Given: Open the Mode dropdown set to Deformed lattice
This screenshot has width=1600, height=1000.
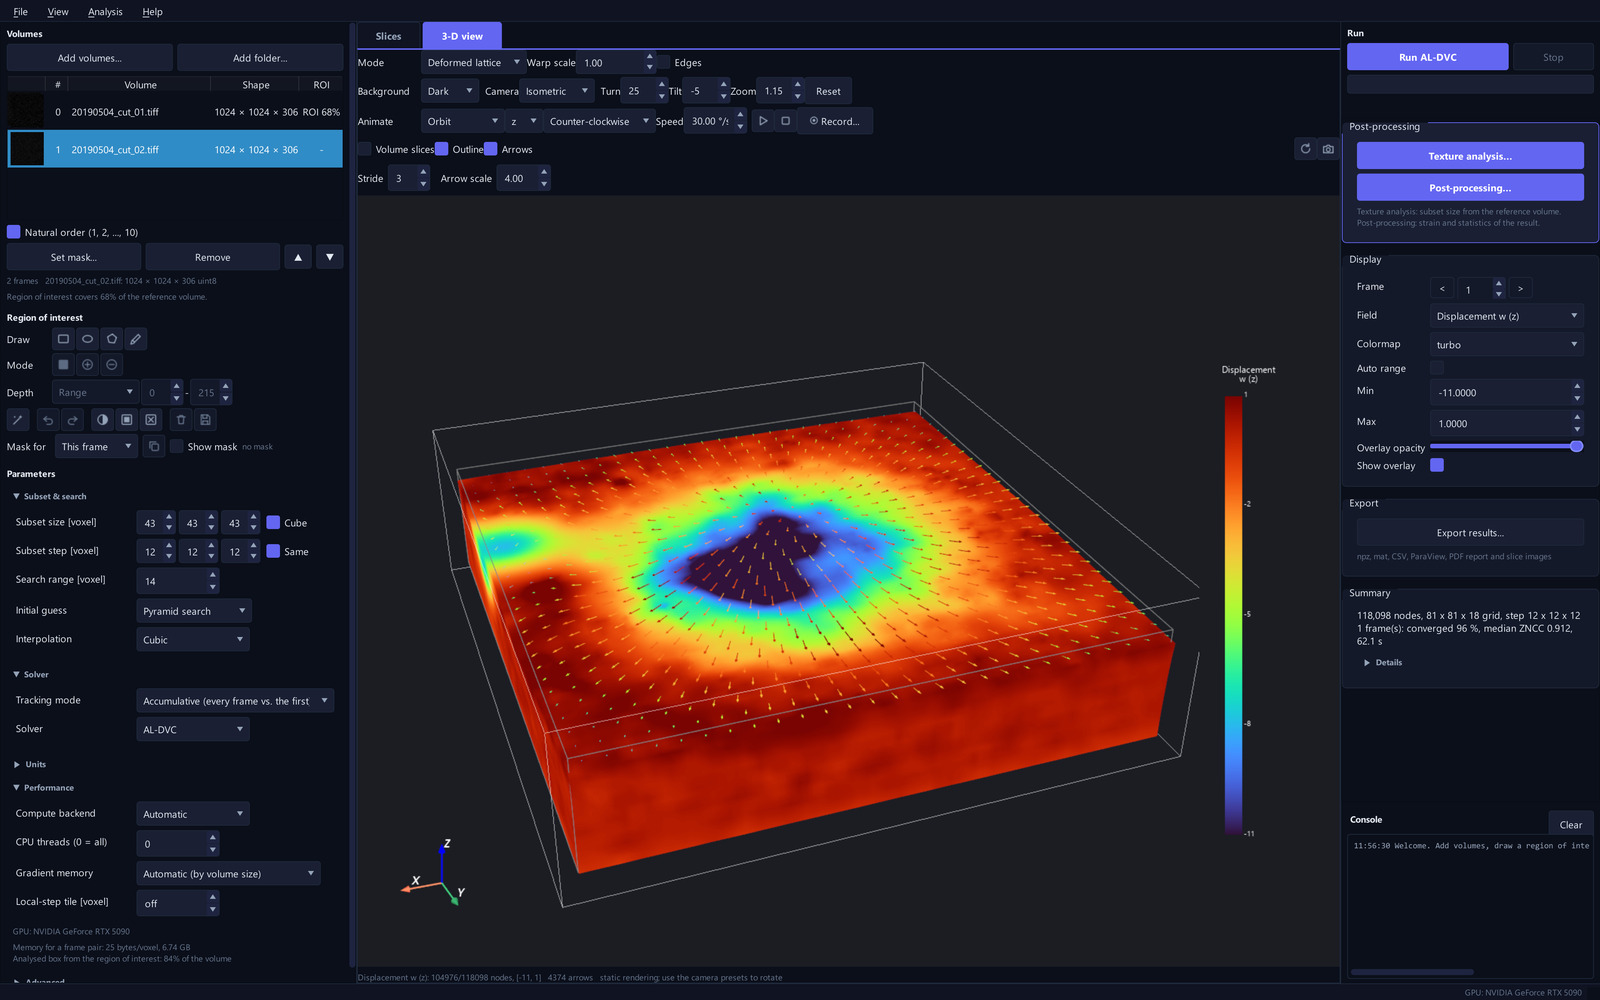Looking at the screenshot, I should (x=472, y=62).
